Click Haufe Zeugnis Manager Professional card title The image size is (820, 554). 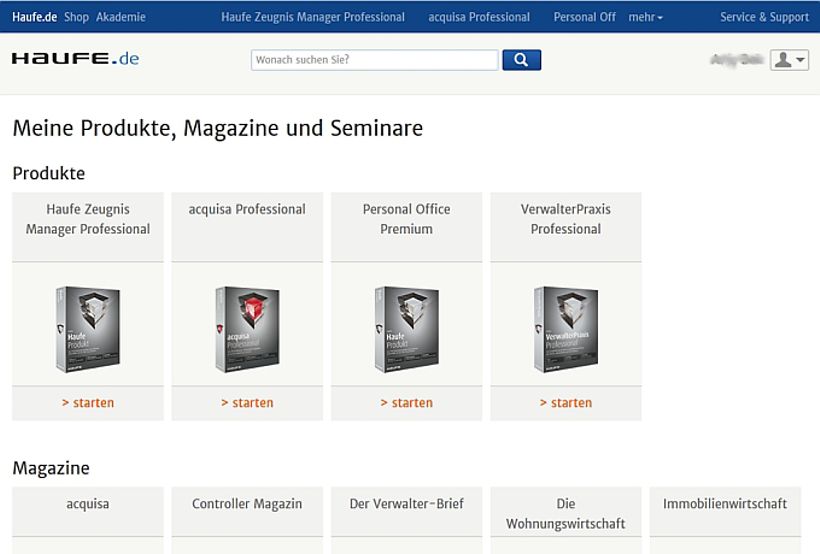[88, 219]
